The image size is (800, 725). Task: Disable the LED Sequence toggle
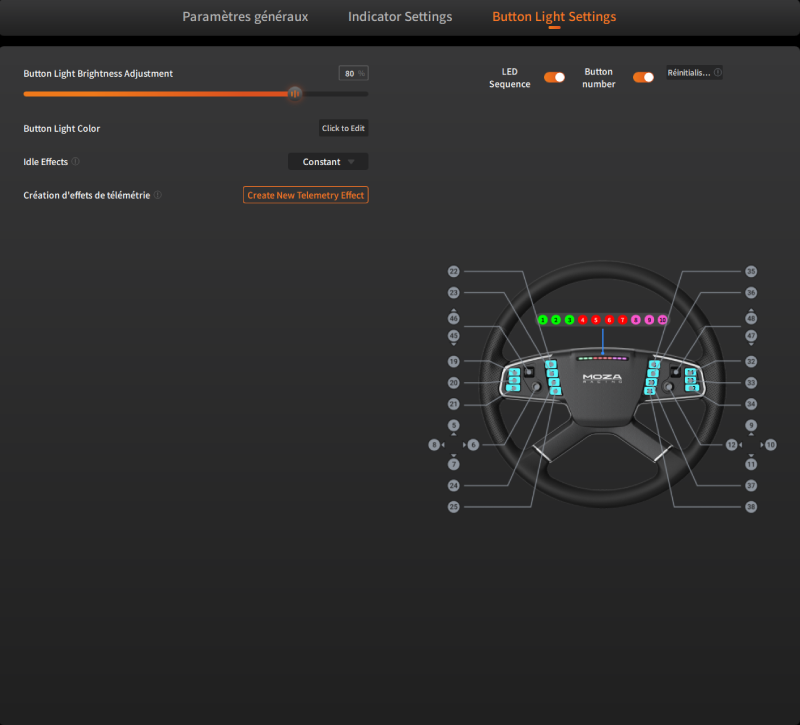(554, 77)
